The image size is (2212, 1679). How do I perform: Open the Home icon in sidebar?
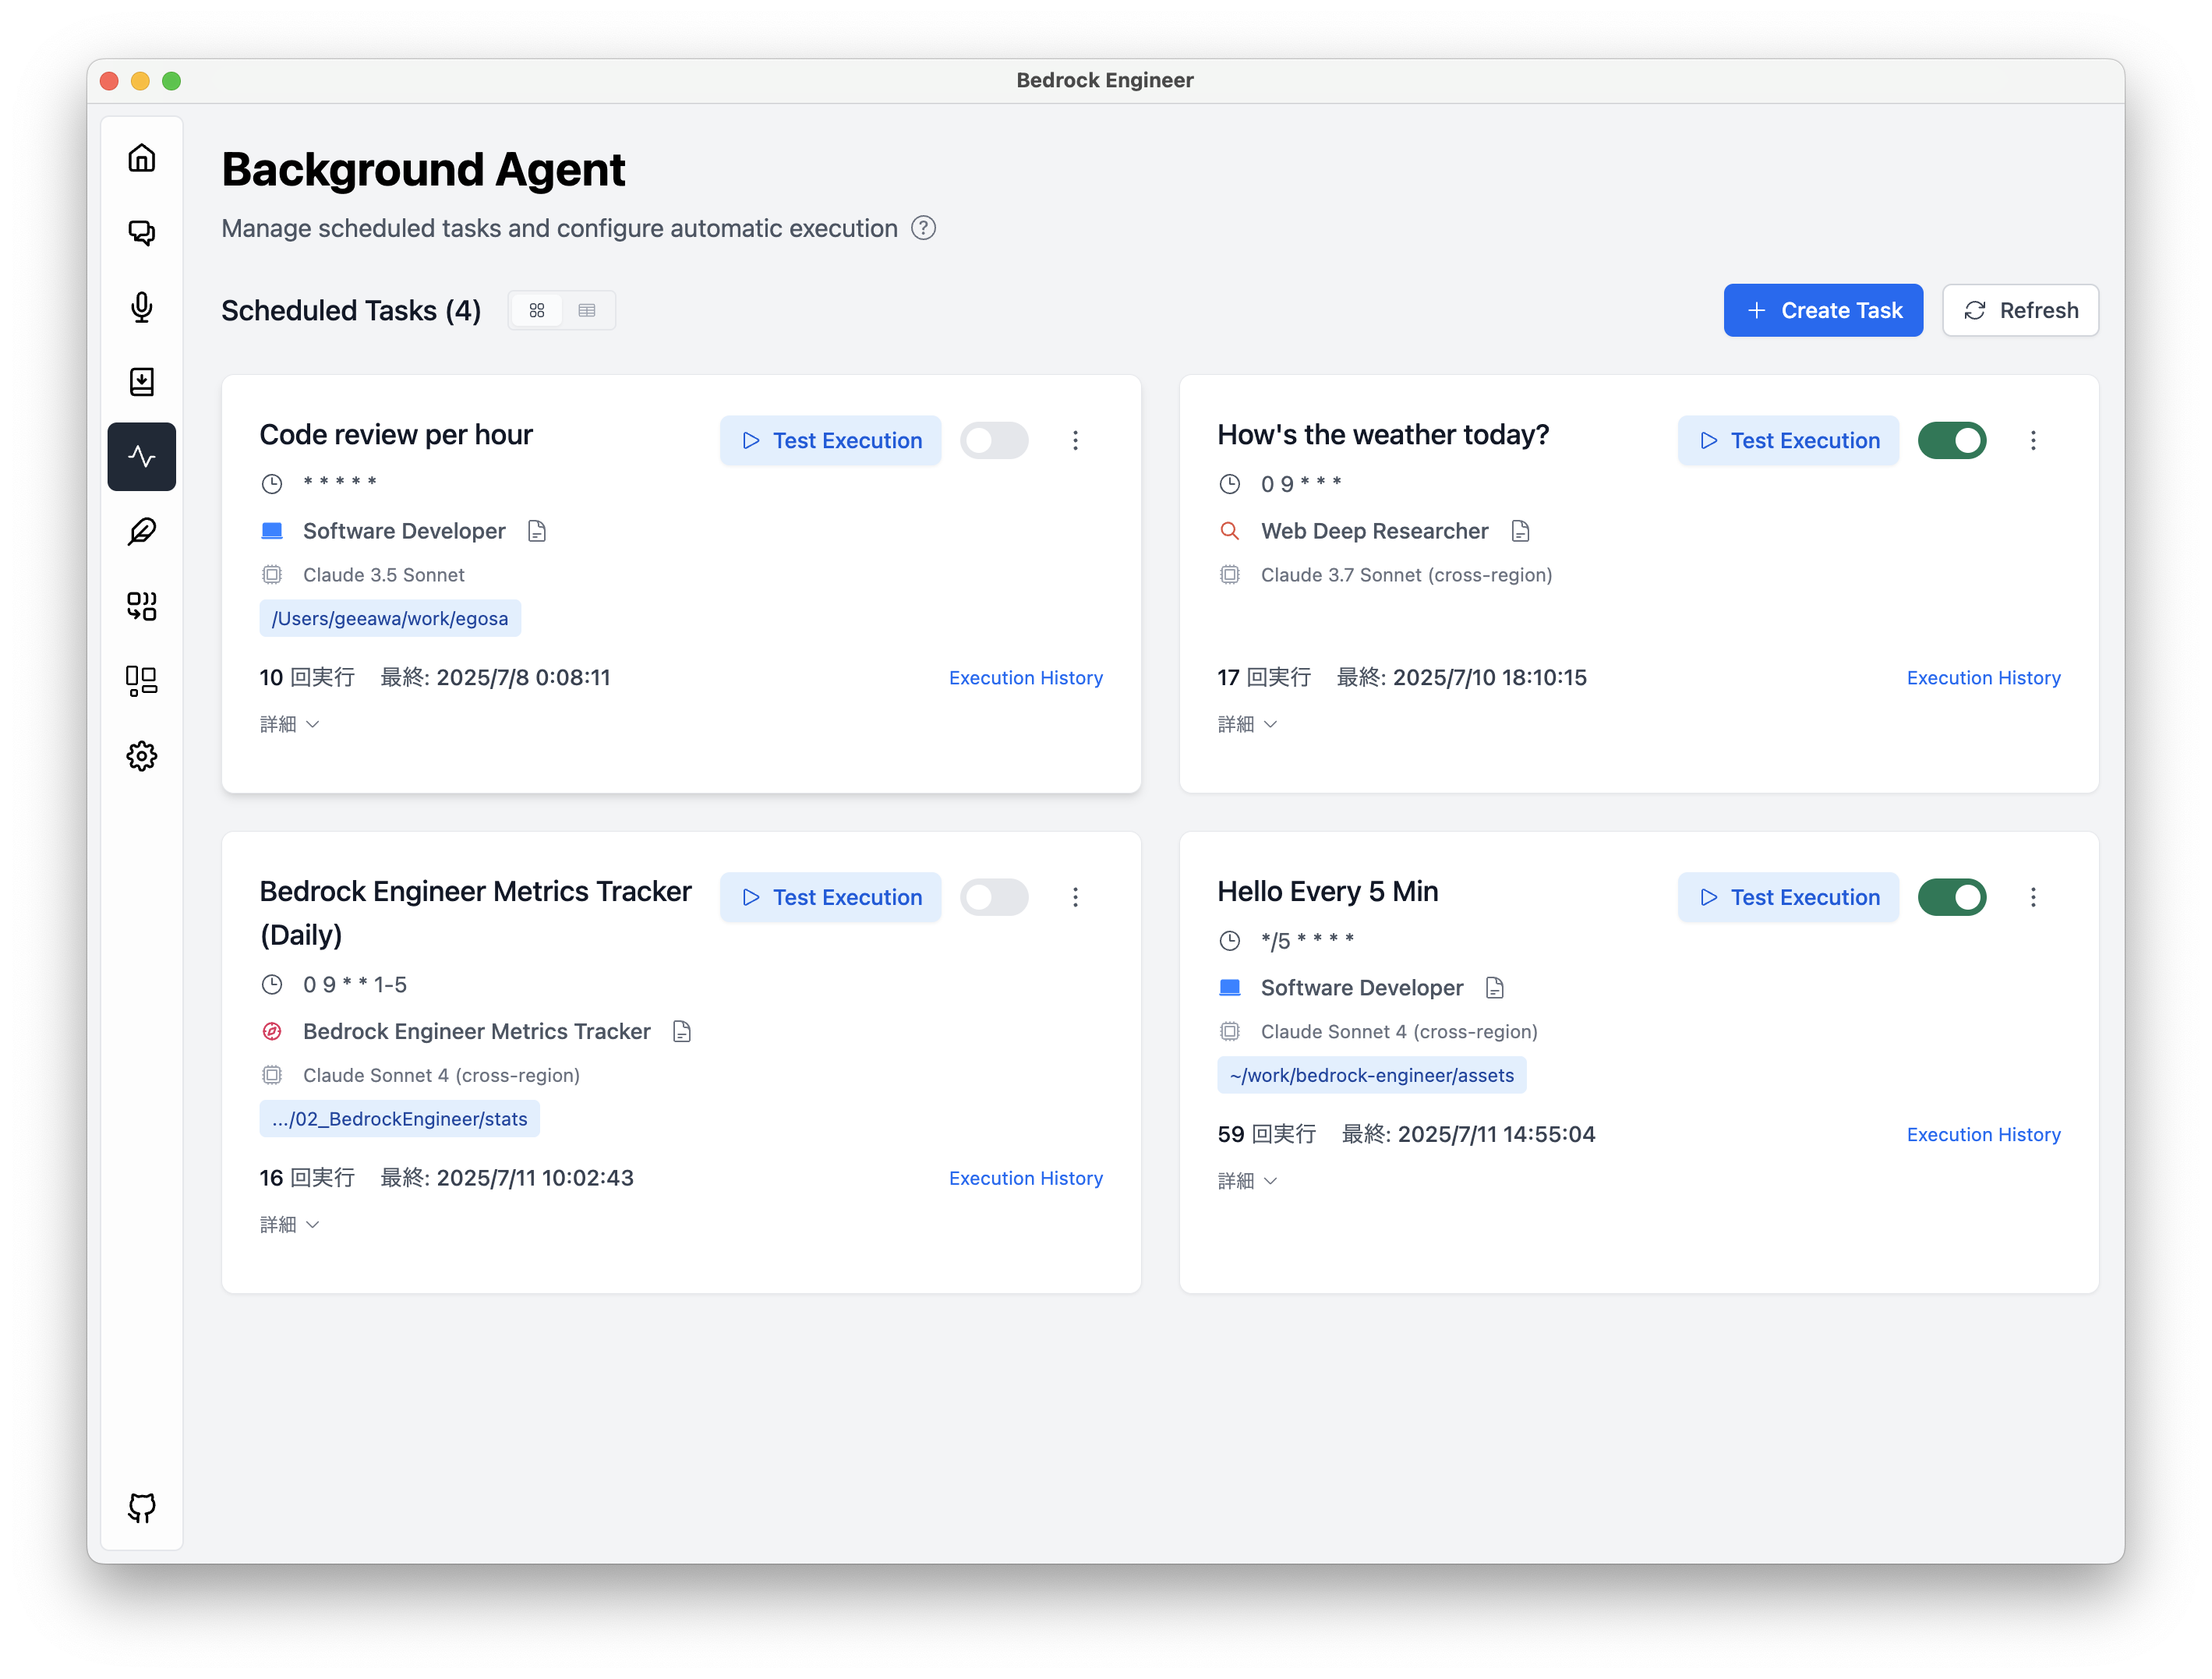[x=141, y=158]
